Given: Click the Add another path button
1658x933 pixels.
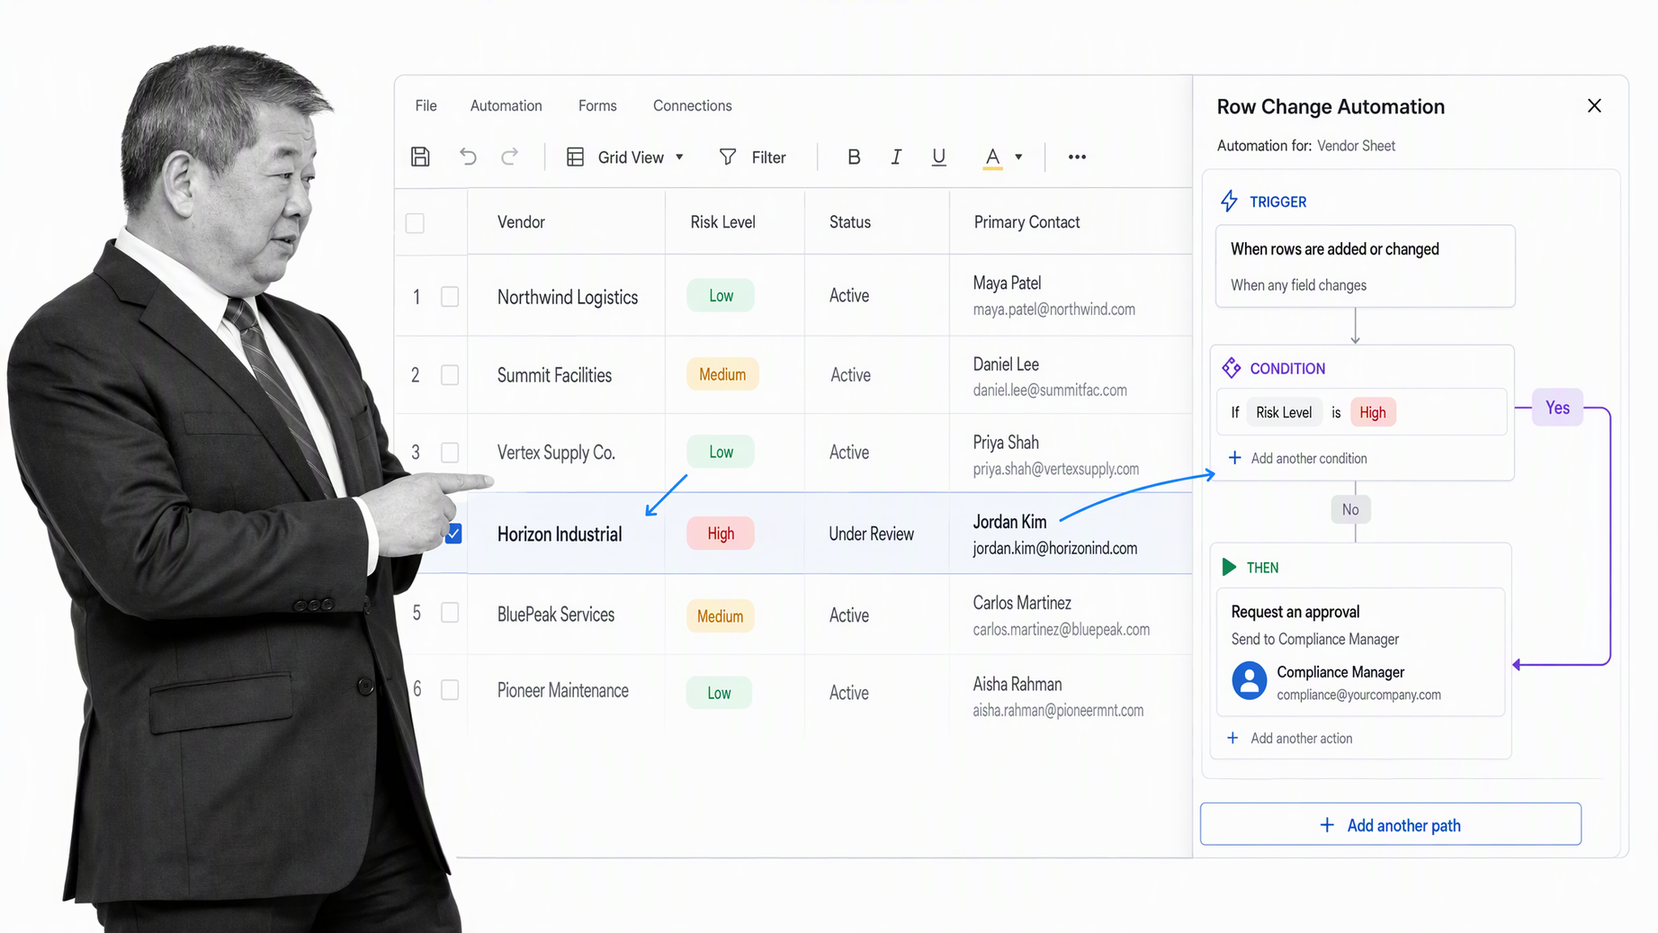Looking at the screenshot, I should click(1390, 825).
